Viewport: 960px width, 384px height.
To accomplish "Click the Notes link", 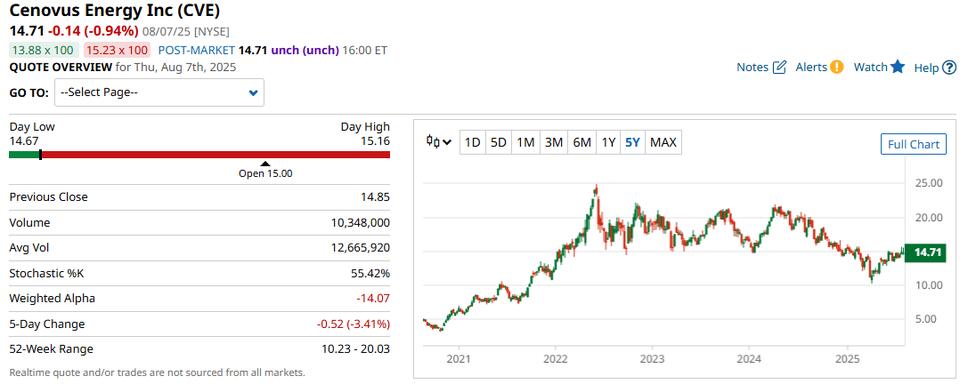I will coord(752,67).
